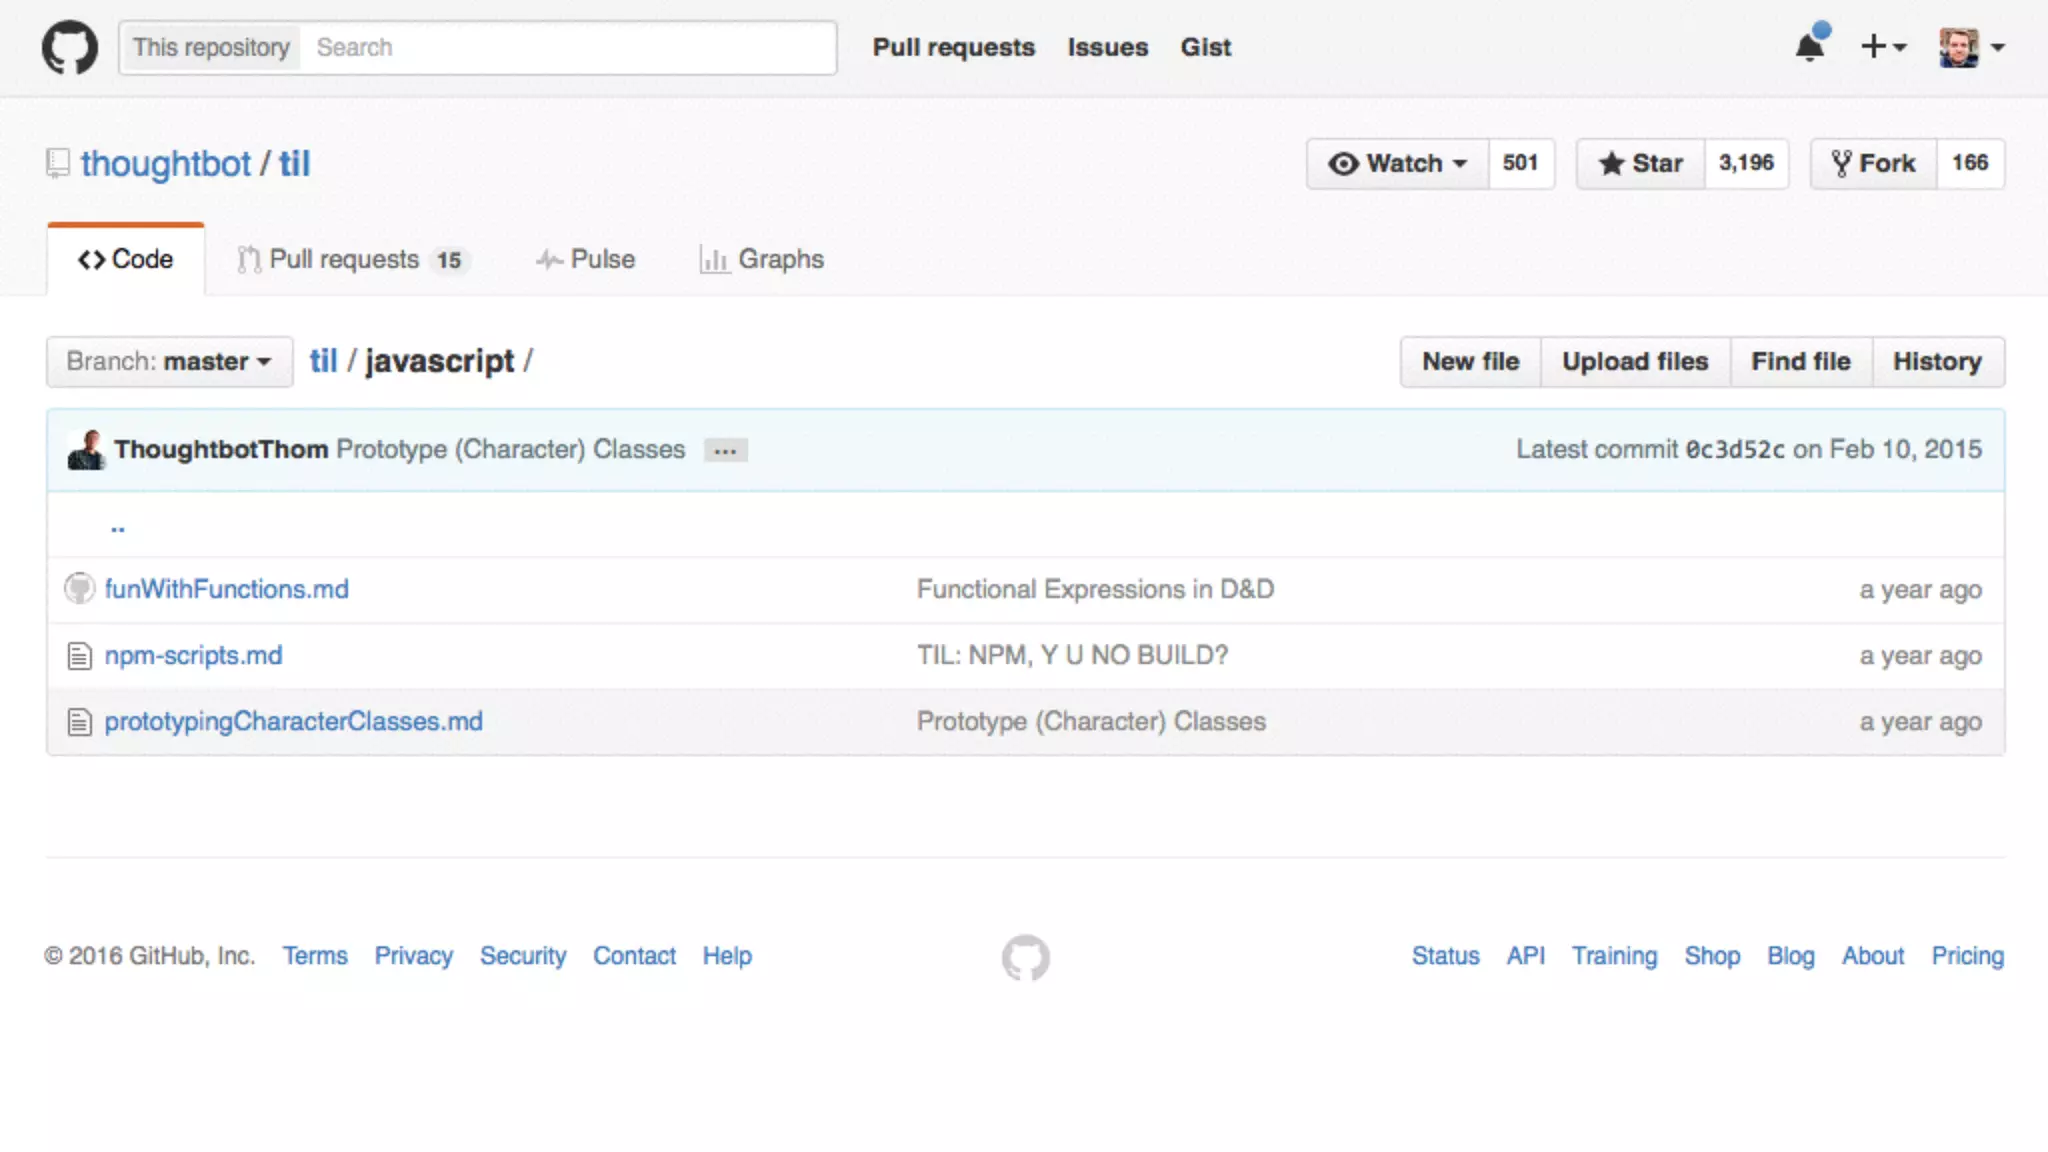The width and height of the screenshot is (2048, 1152).
Task: Open funWithFunctions.md file link
Action: pyautogui.click(x=226, y=589)
